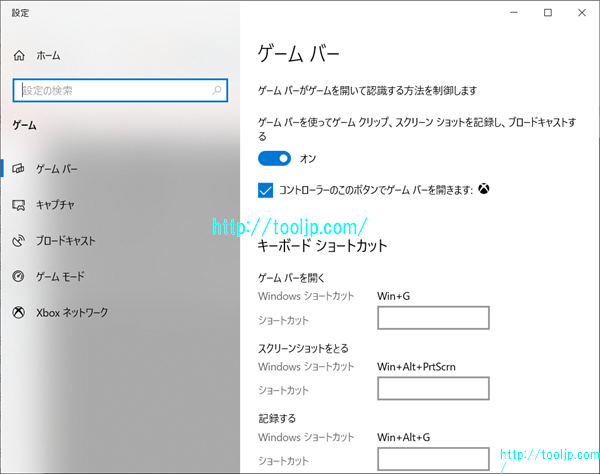Maximize the 設定 window

click(548, 13)
